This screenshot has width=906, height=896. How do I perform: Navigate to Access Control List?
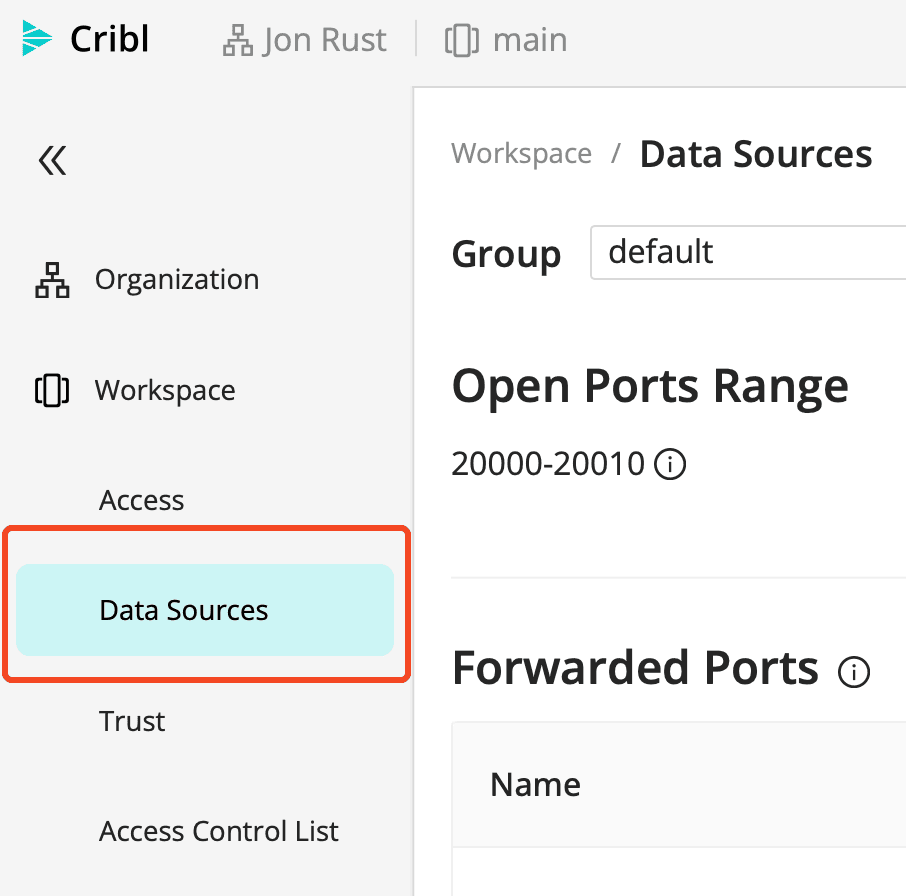pyautogui.click(x=219, y=831)
